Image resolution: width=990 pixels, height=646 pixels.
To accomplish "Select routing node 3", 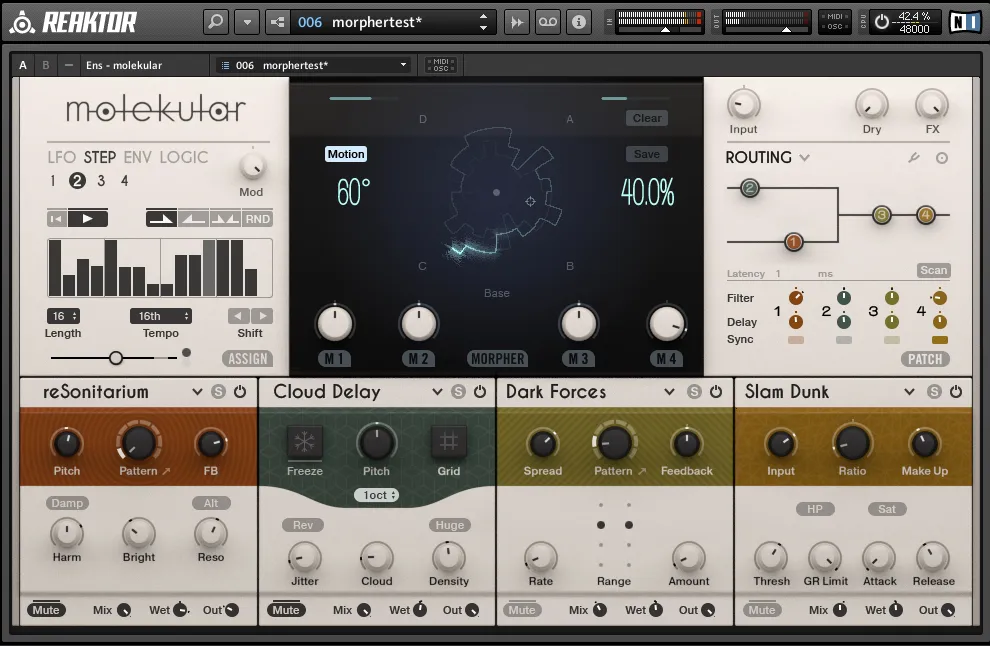I will 881,215.
